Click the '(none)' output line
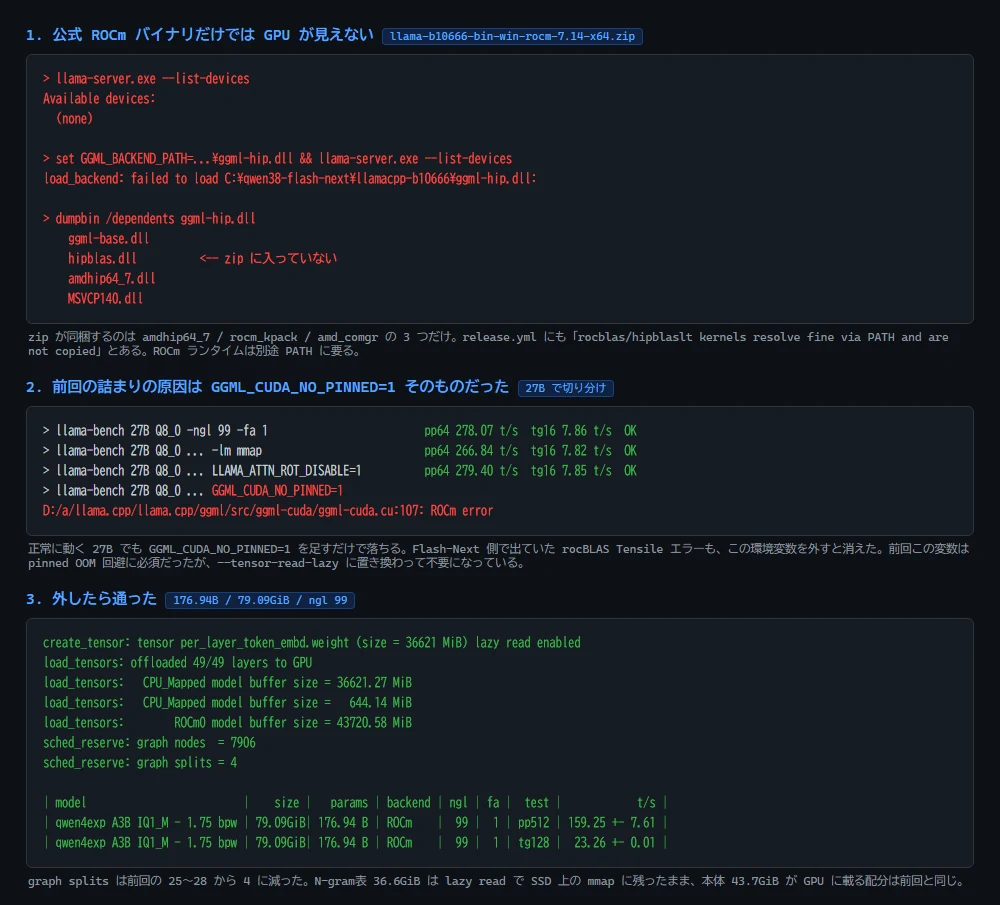The height and width of the screenshot is (905, 1000). pyautogui.click(x=74, y=119)
